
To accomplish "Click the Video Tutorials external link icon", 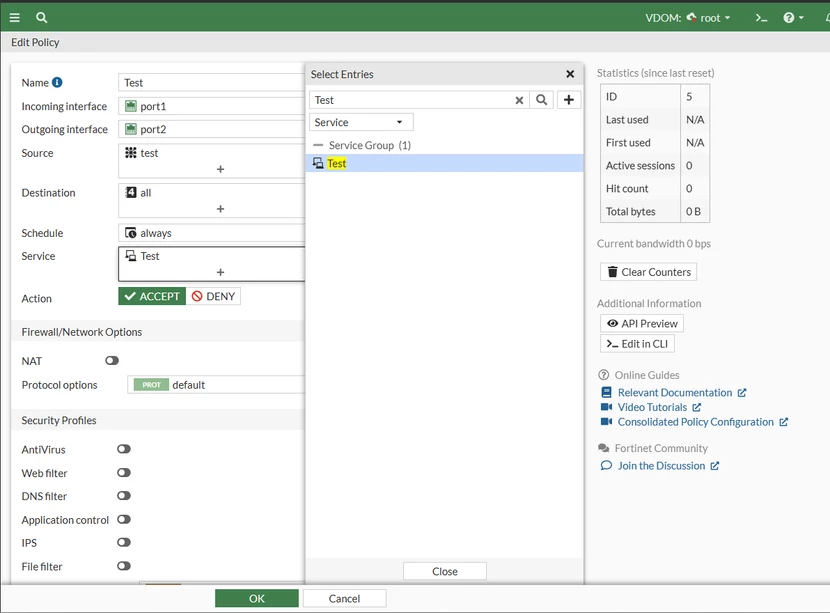I will (697, 407).
